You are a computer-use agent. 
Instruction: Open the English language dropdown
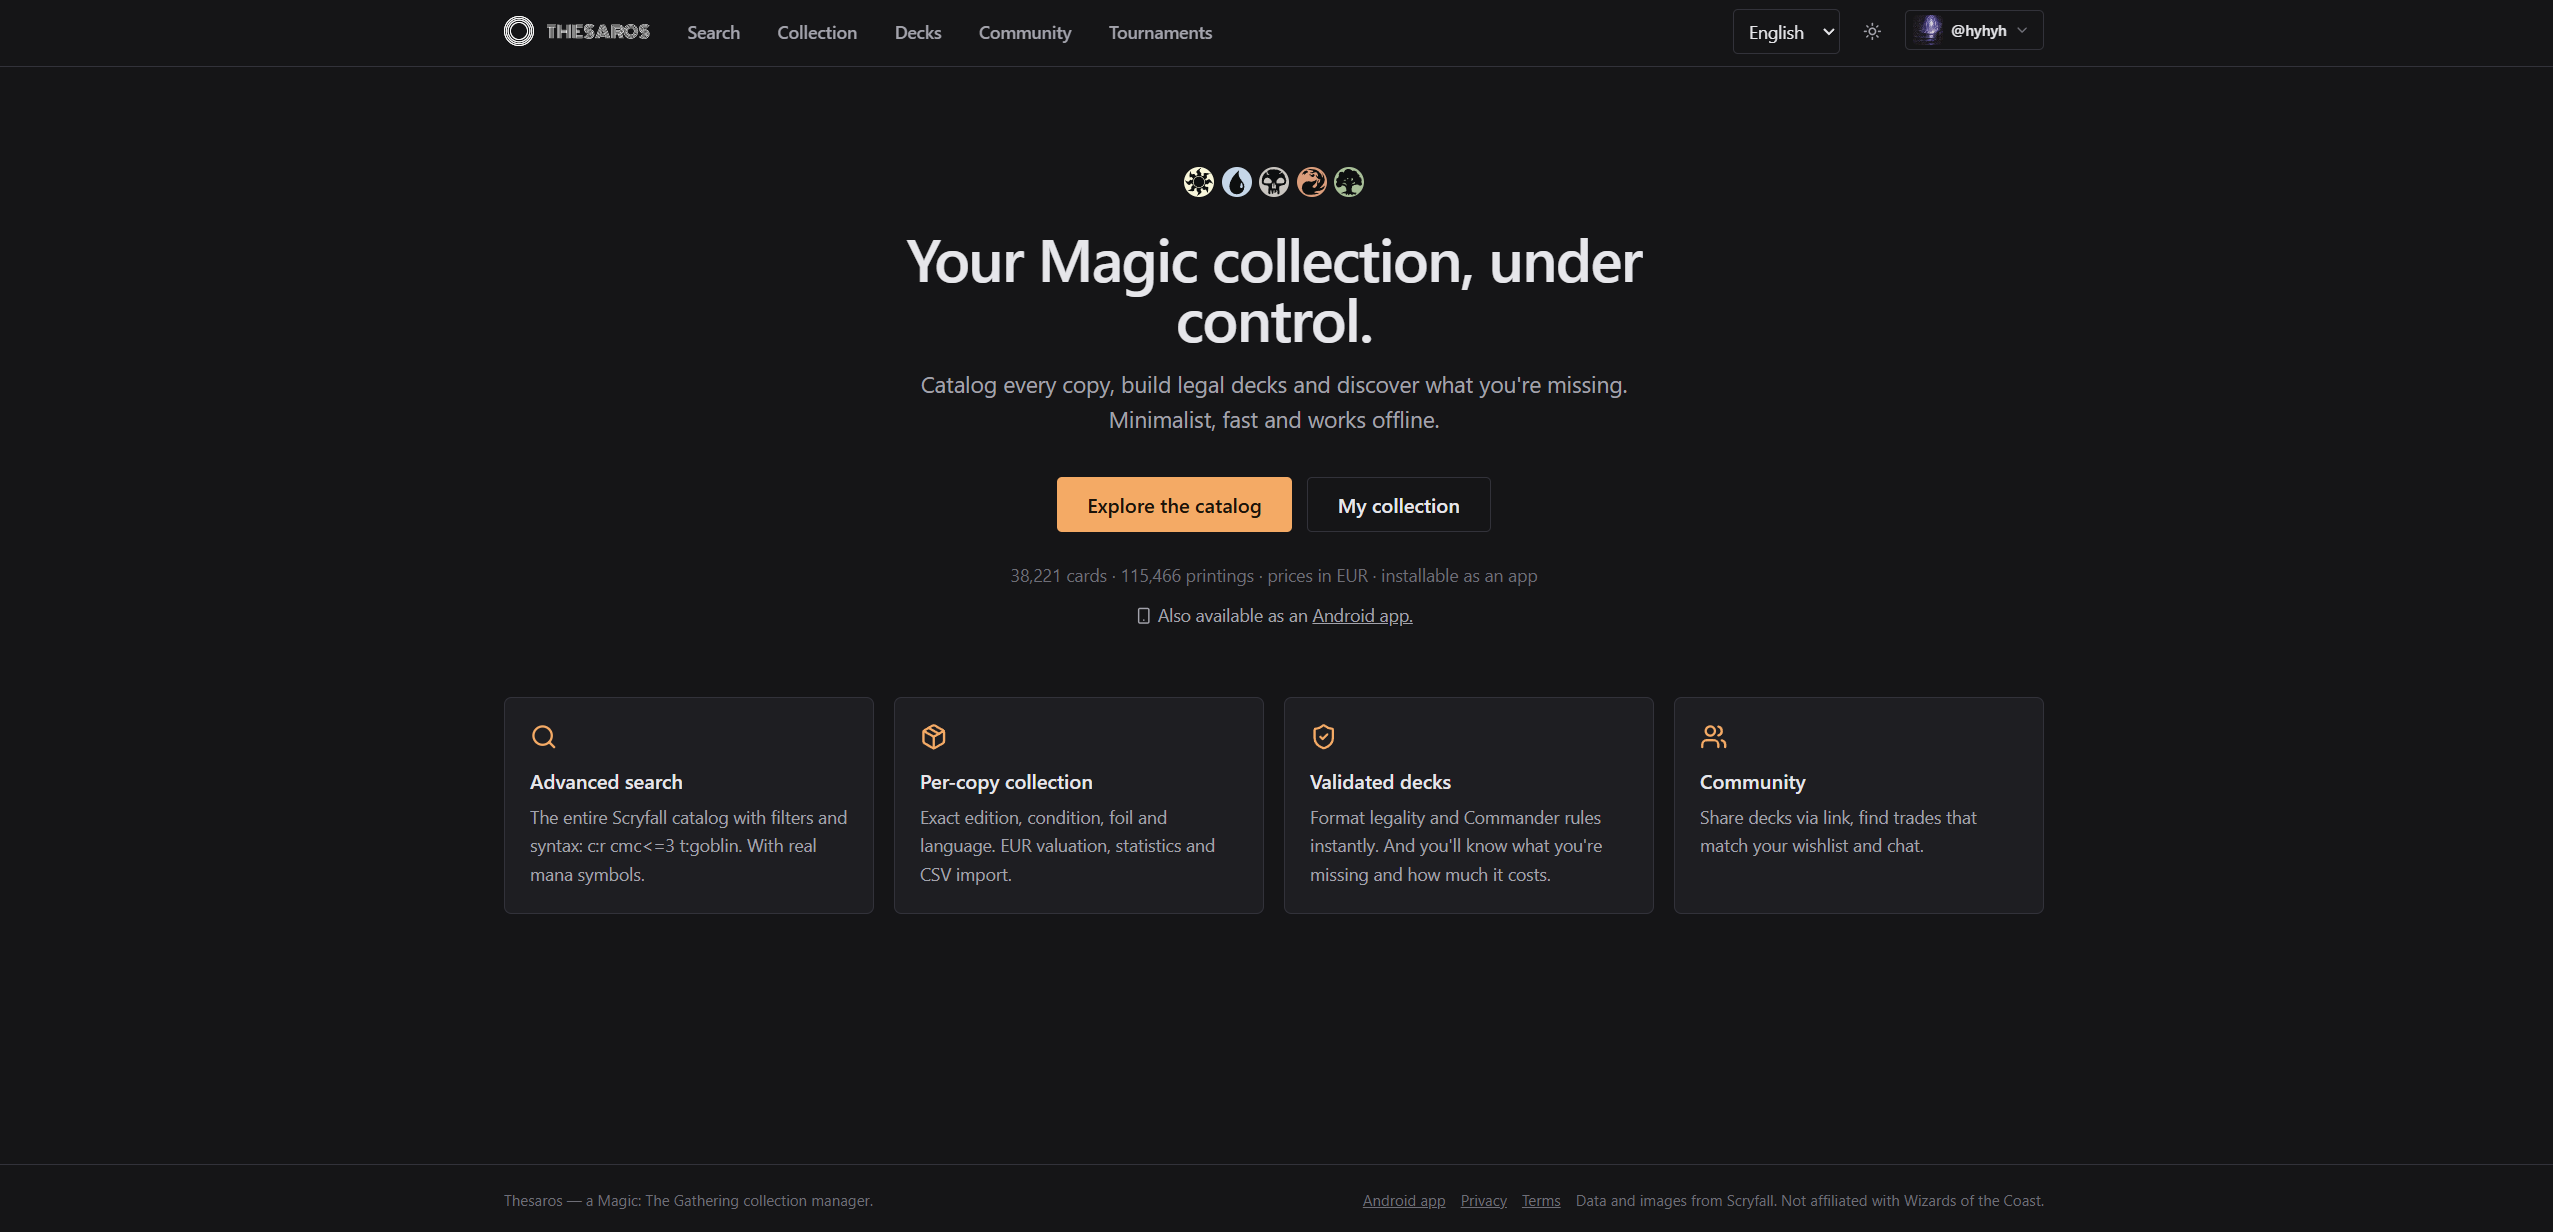(1786, 32)
